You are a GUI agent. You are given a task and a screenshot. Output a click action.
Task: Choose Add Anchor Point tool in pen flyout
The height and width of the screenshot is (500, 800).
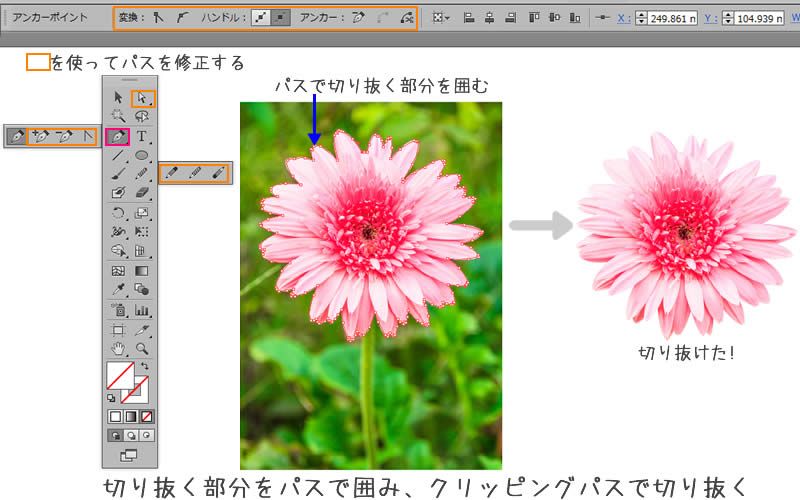tap(40, 136)
